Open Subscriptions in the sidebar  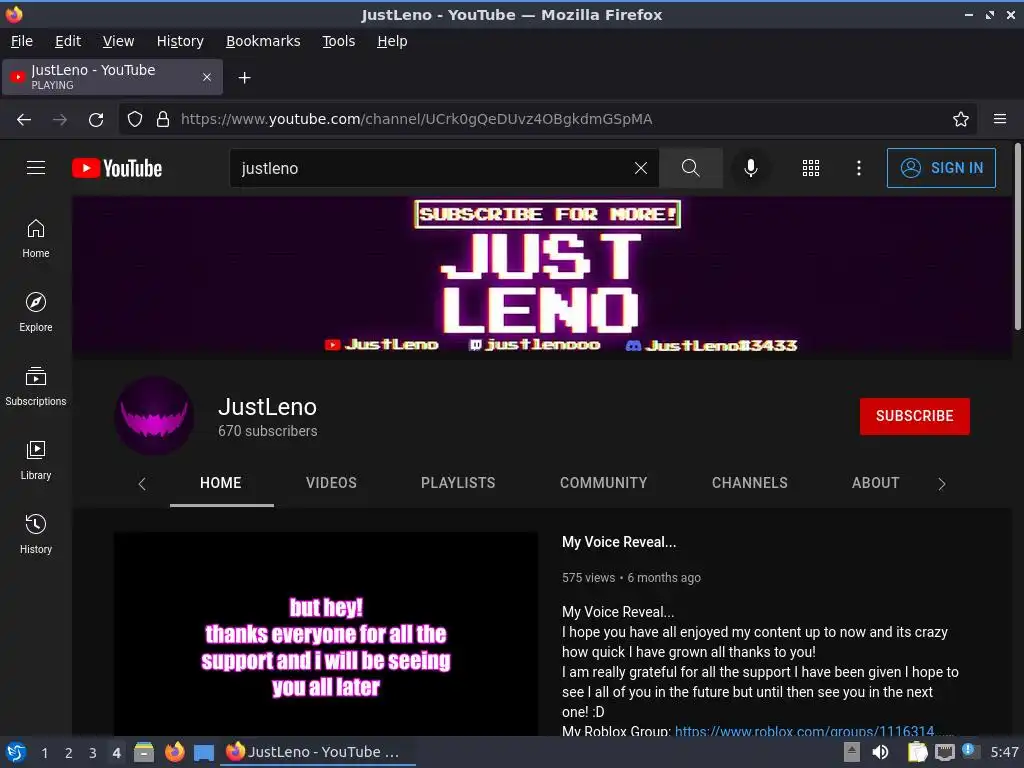(x=36, y=387)
